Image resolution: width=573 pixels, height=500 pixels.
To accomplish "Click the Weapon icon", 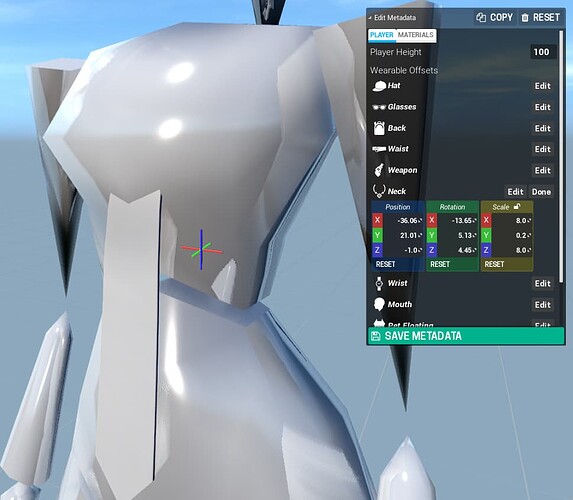I will tap(379, 170).
